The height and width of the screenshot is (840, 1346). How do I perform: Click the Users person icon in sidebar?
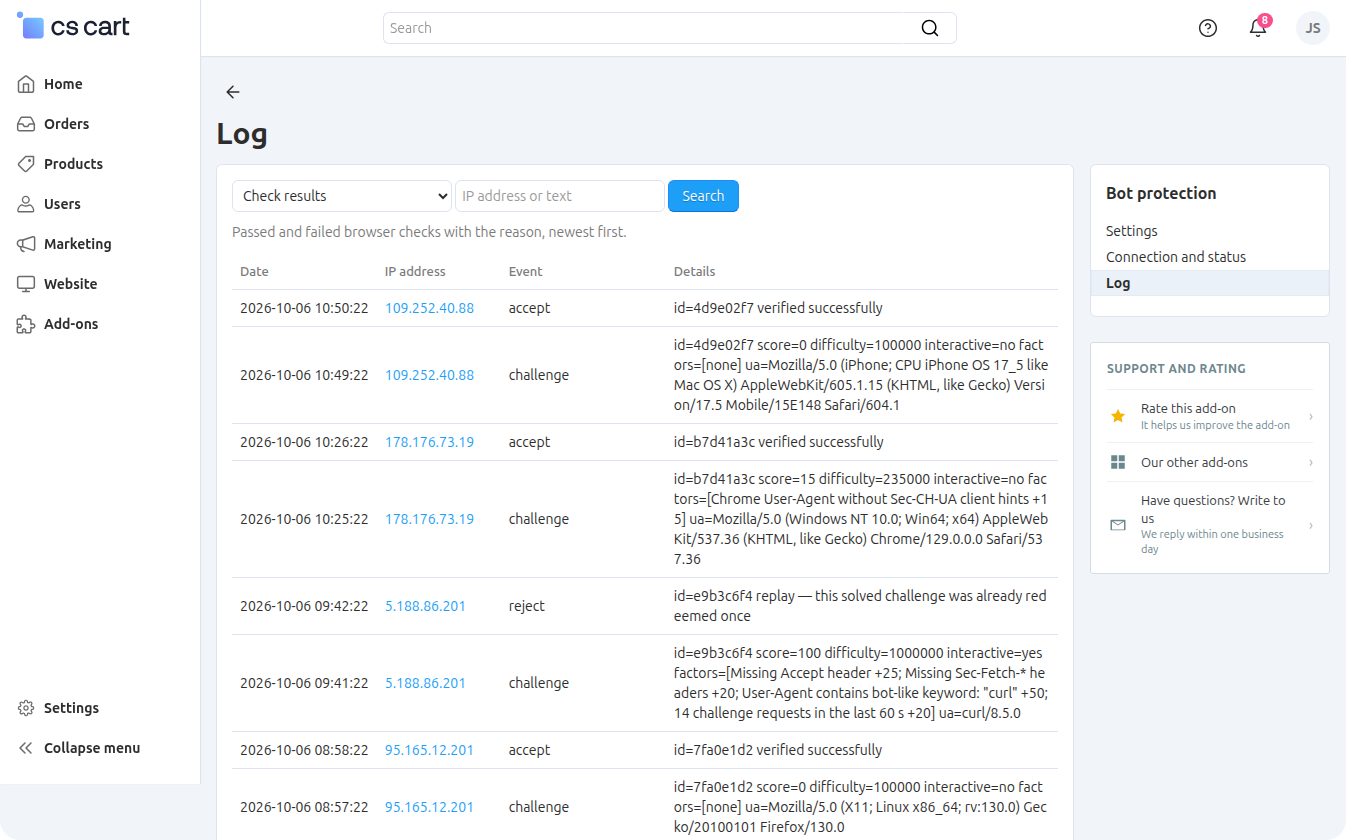[26, 204]
